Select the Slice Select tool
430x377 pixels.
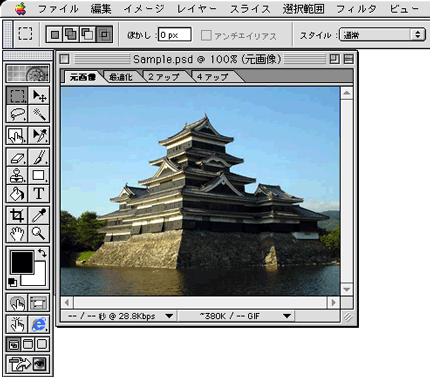point(39,135)
